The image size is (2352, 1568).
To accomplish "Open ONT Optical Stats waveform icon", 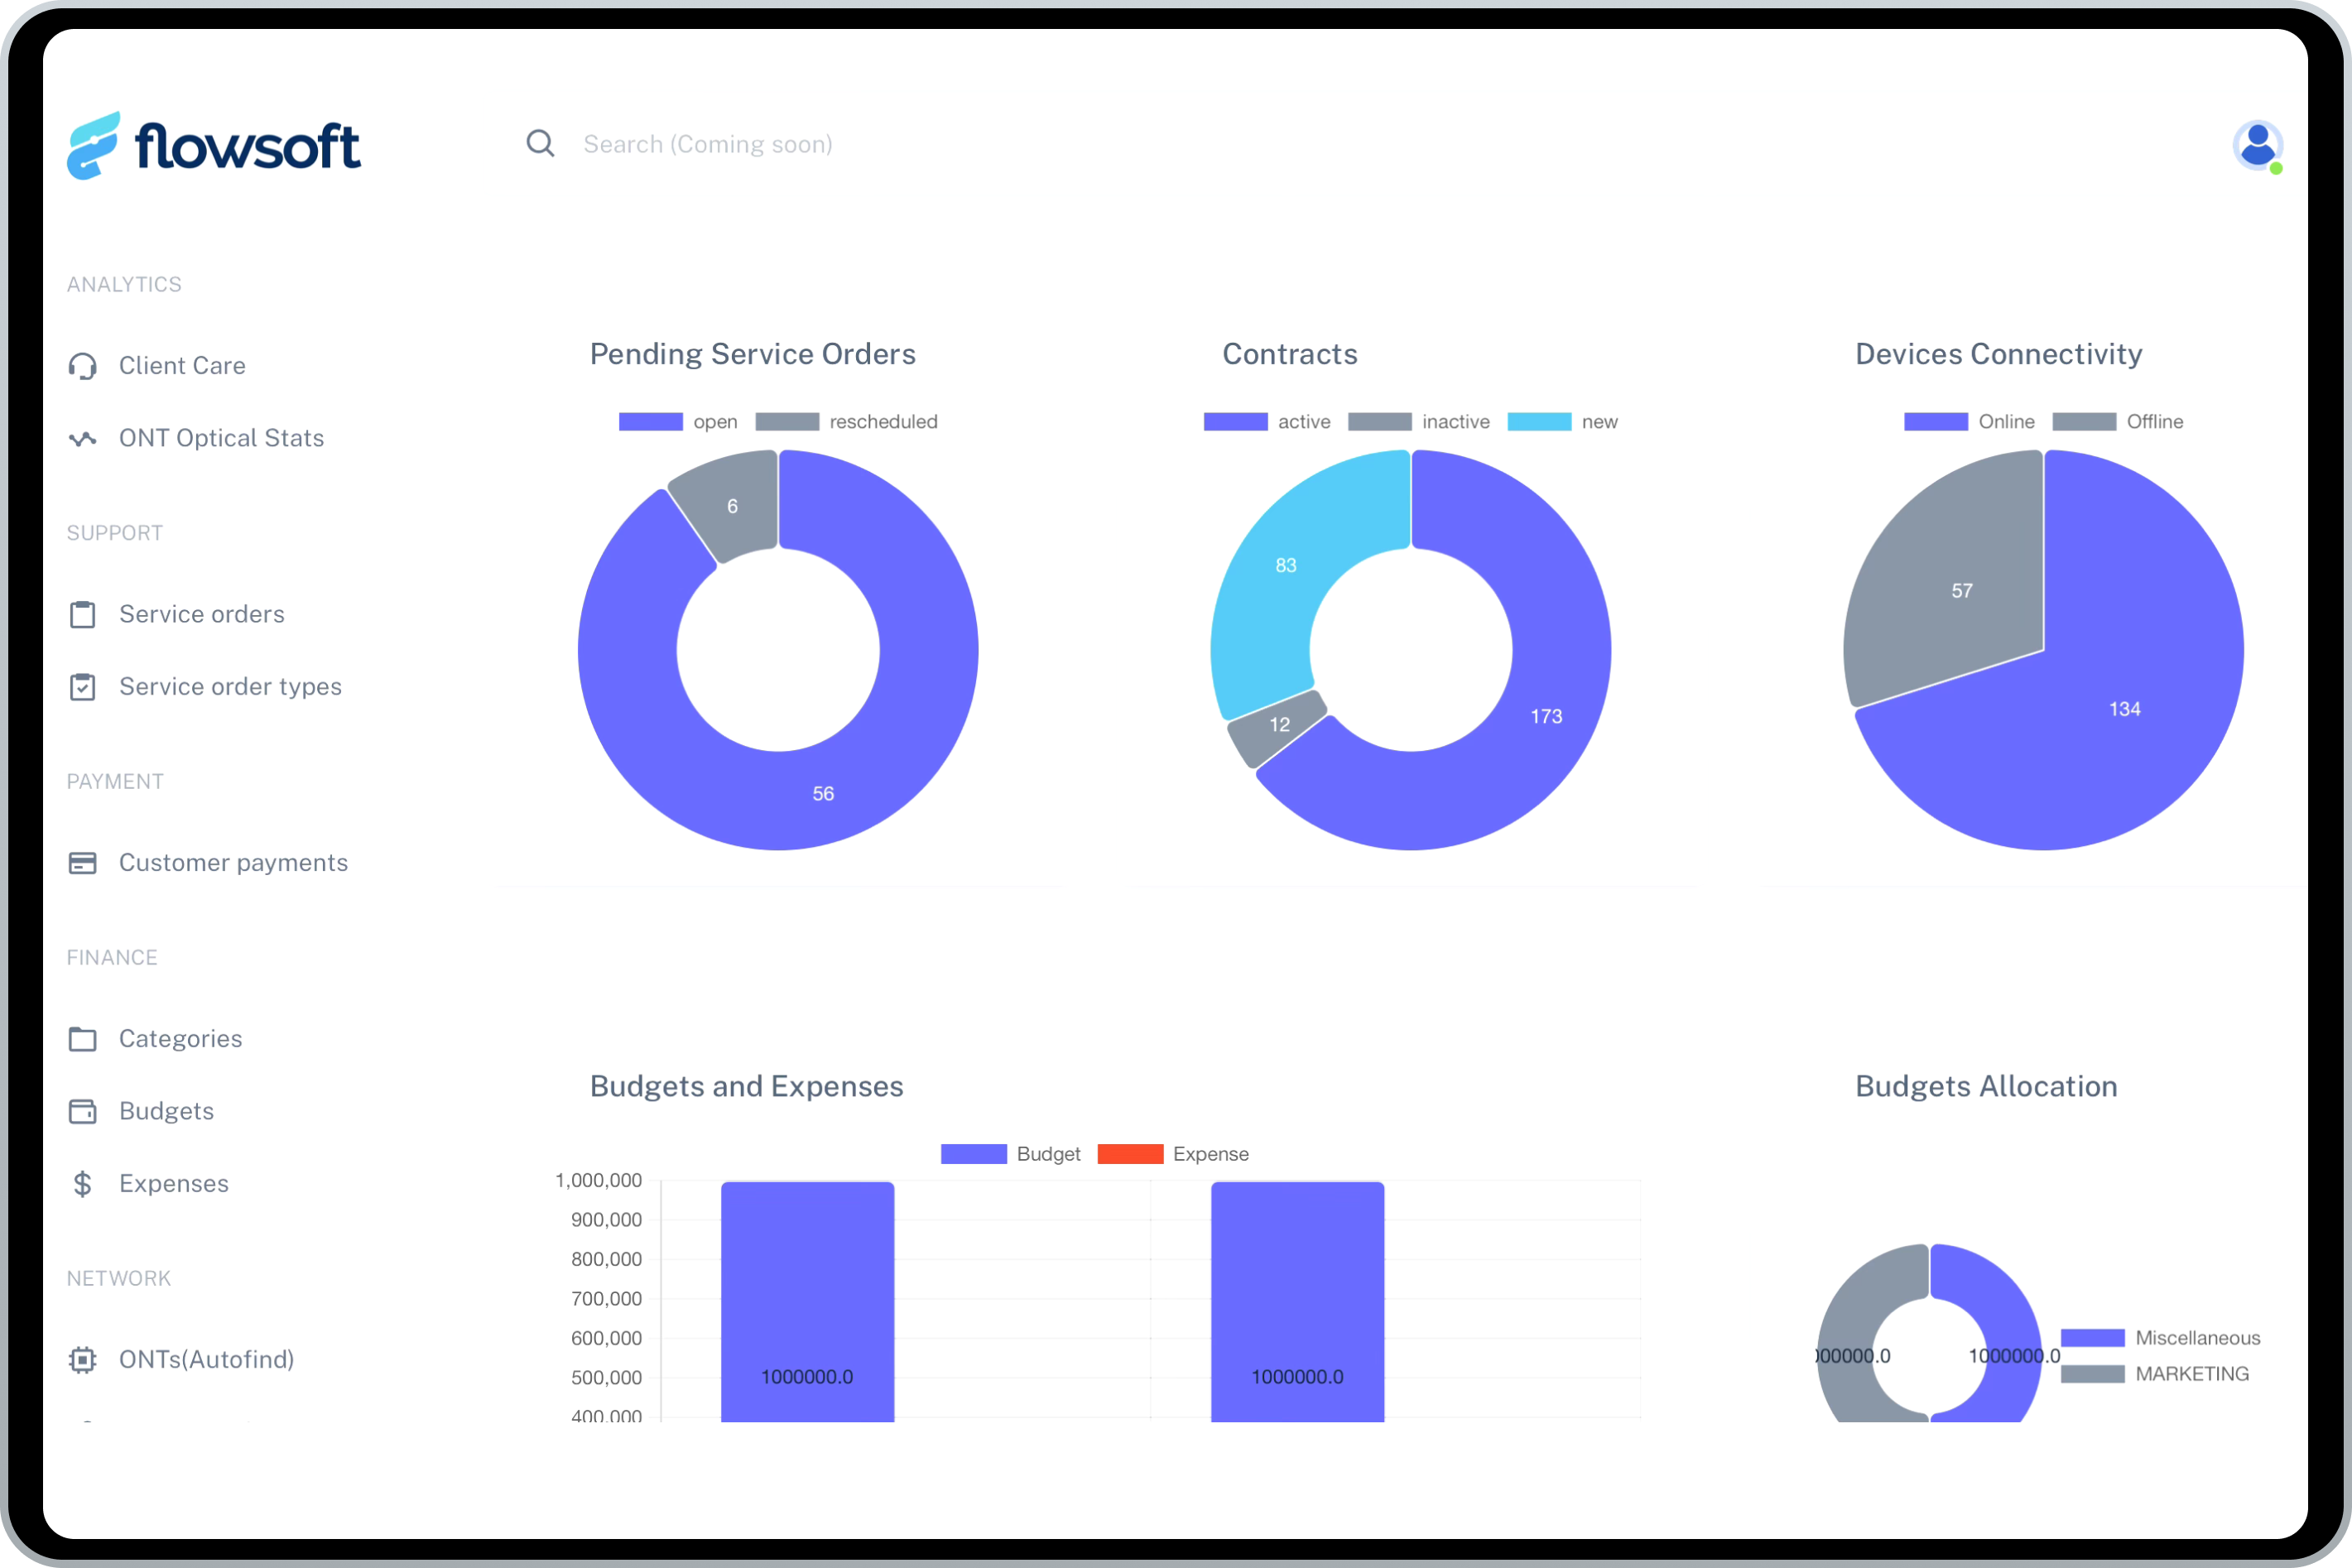I will pos(83,438).
